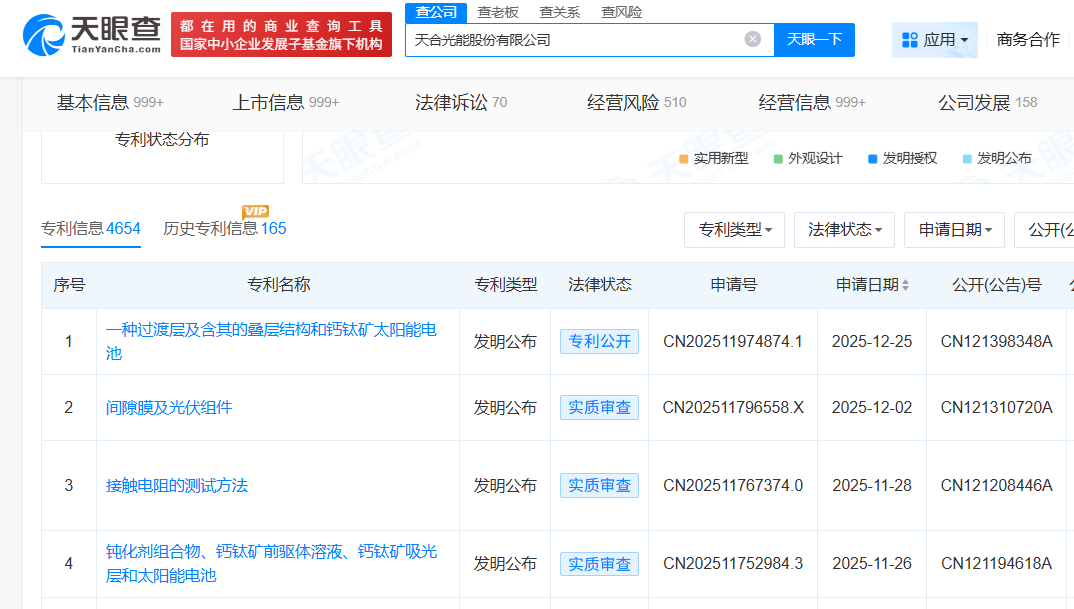Toggle 外观设计 legend item
Viewport: 1074px width, 609px height.
(807, 158)
